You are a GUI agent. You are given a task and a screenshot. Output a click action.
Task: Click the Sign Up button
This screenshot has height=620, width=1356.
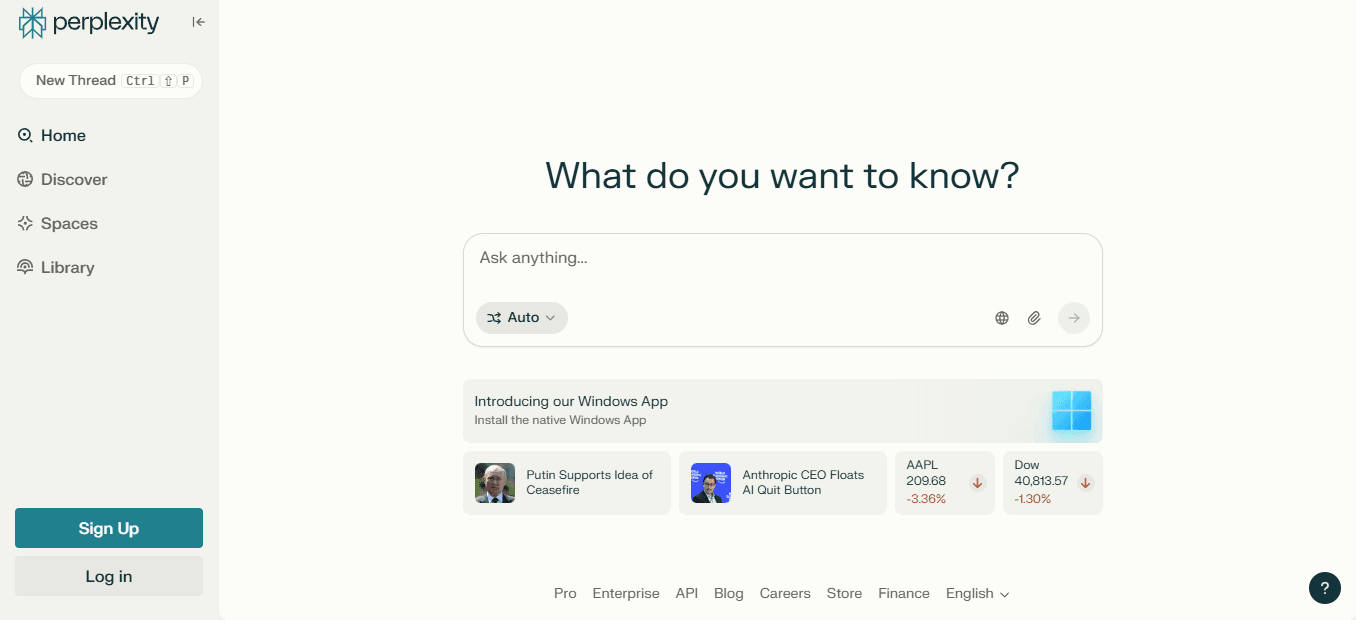tap(109, 528)
